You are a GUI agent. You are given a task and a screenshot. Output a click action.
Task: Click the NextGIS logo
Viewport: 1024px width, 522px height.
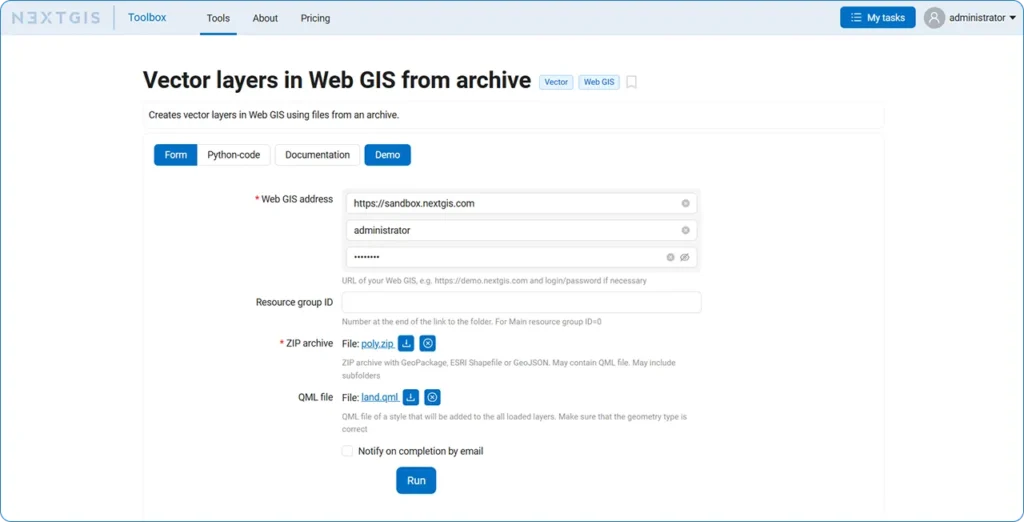(56, 18)
